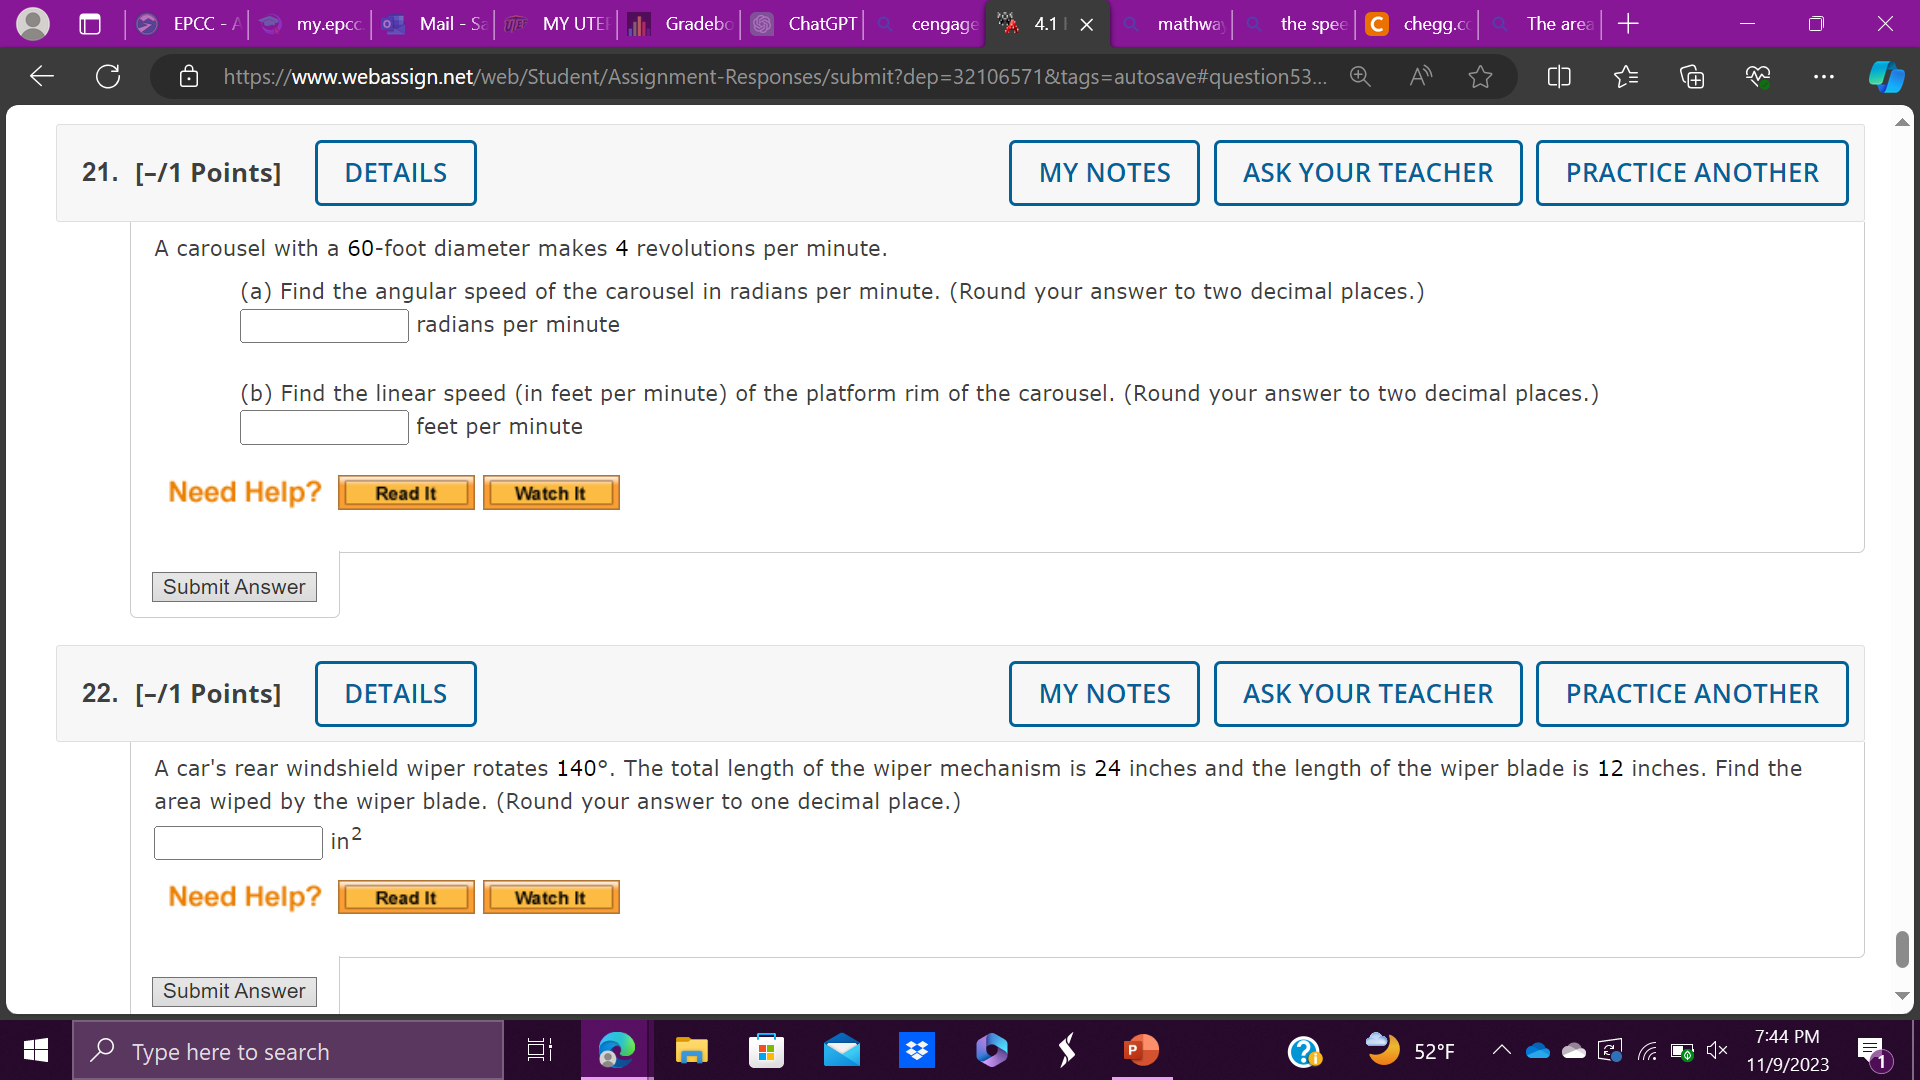
Task: Submit Answer for question 21
Action: pos(234,587)
